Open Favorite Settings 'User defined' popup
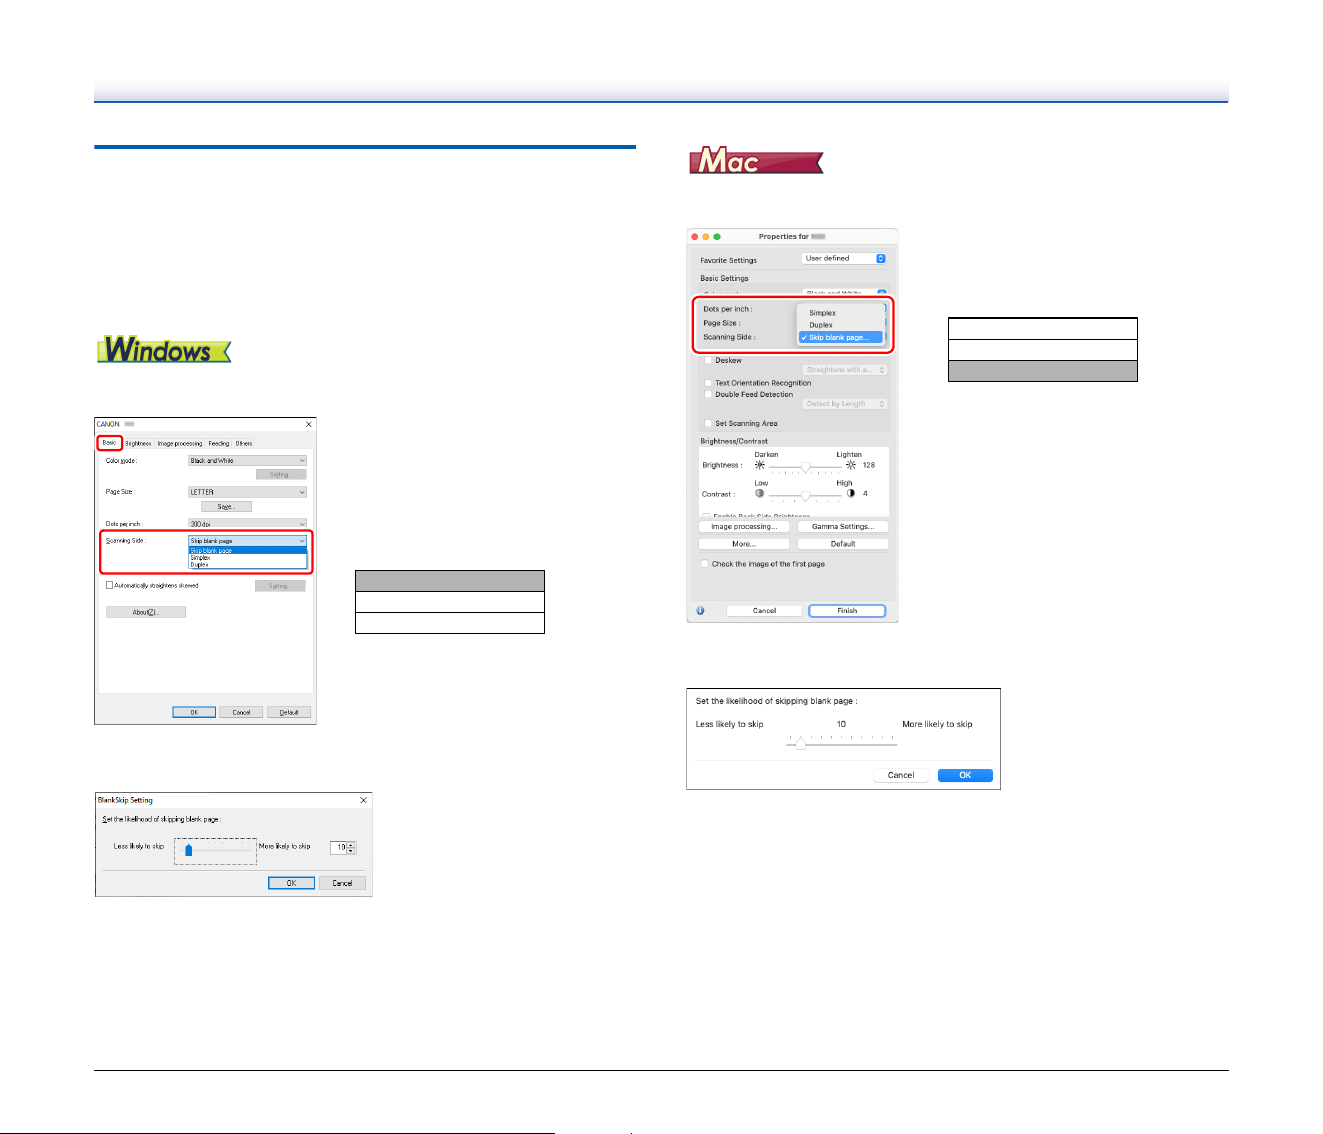Viewport: 1323px width, 1134px height. pos(844,258)
